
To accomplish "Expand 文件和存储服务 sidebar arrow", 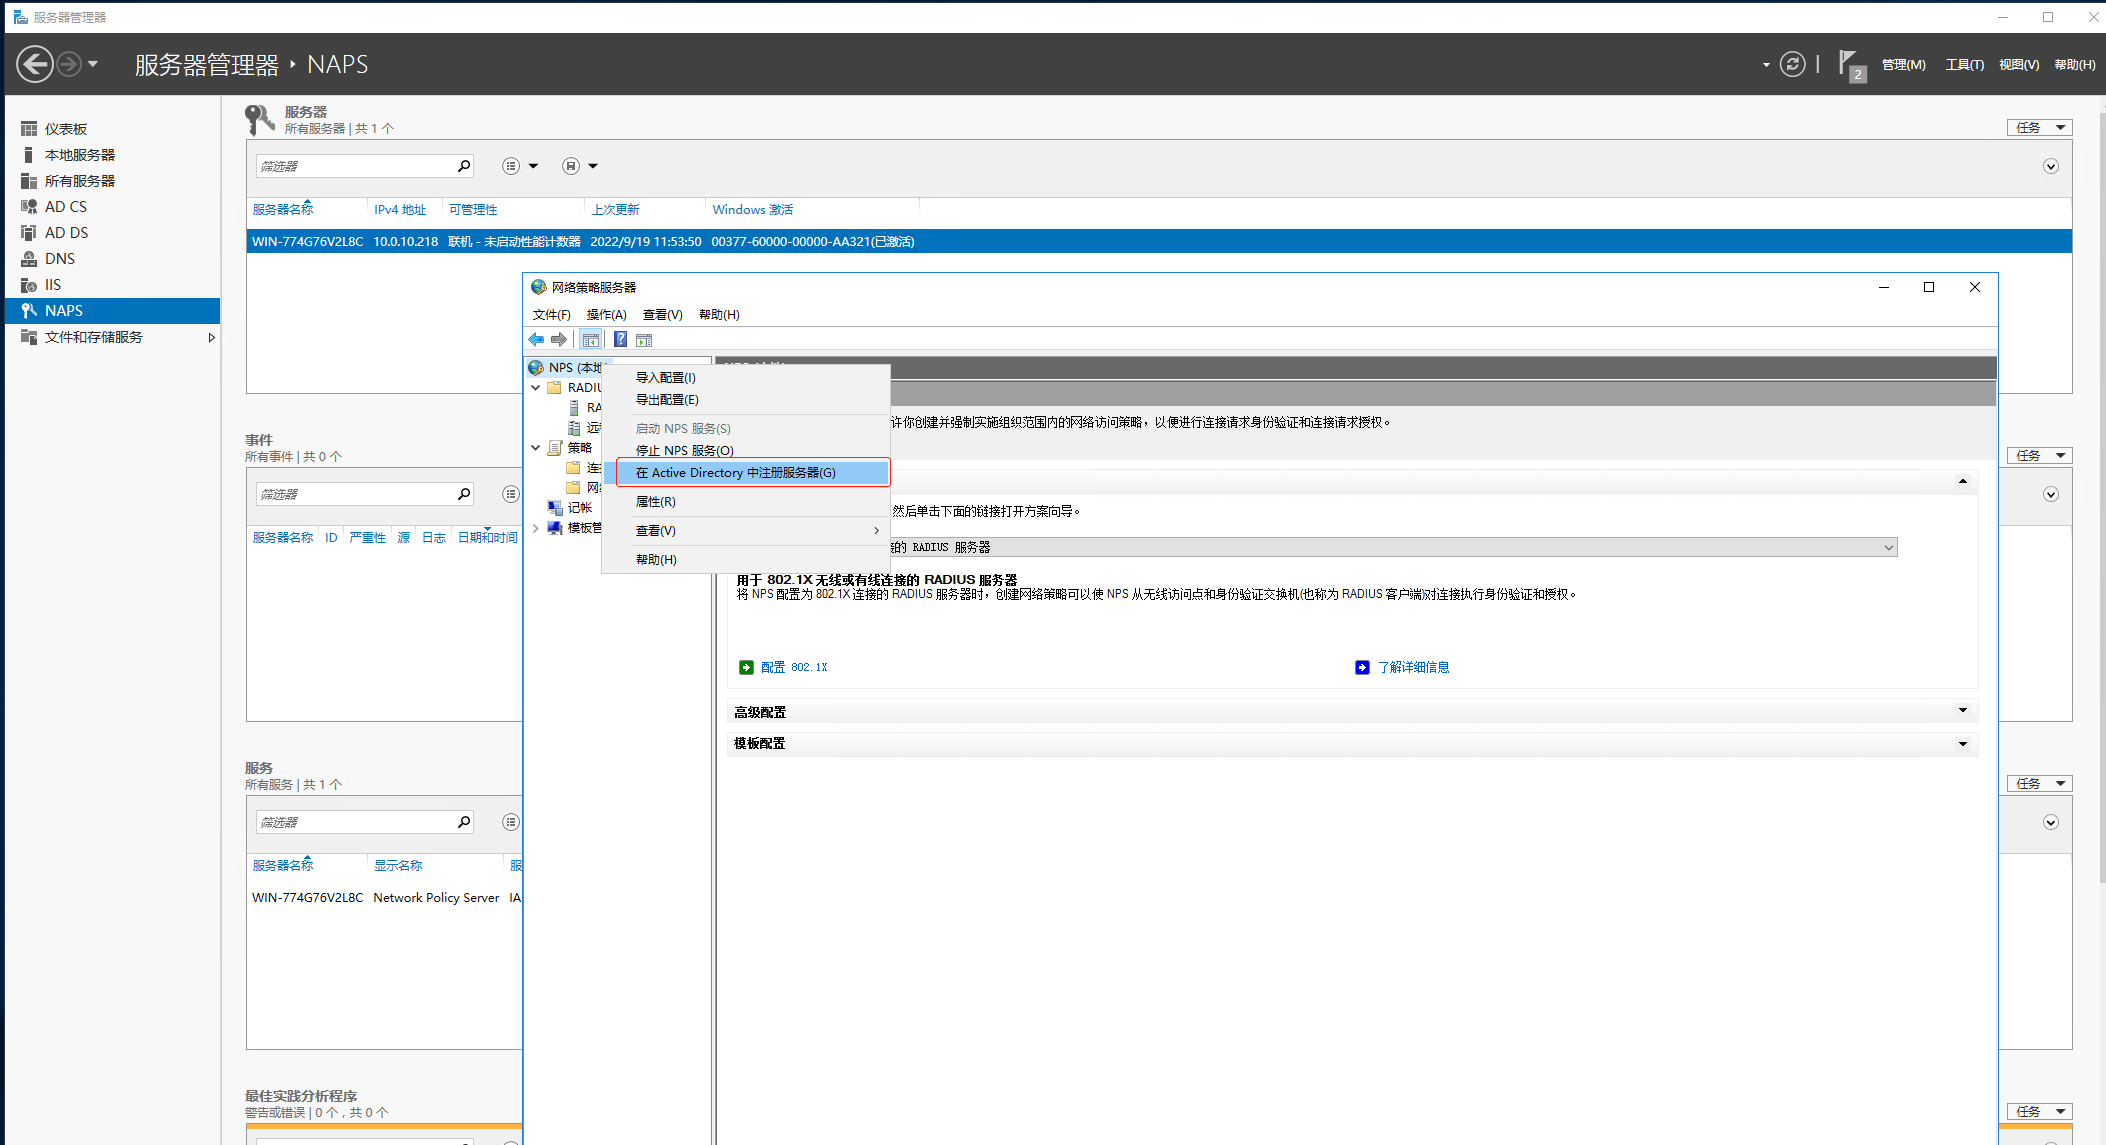I will coord(211,337).
